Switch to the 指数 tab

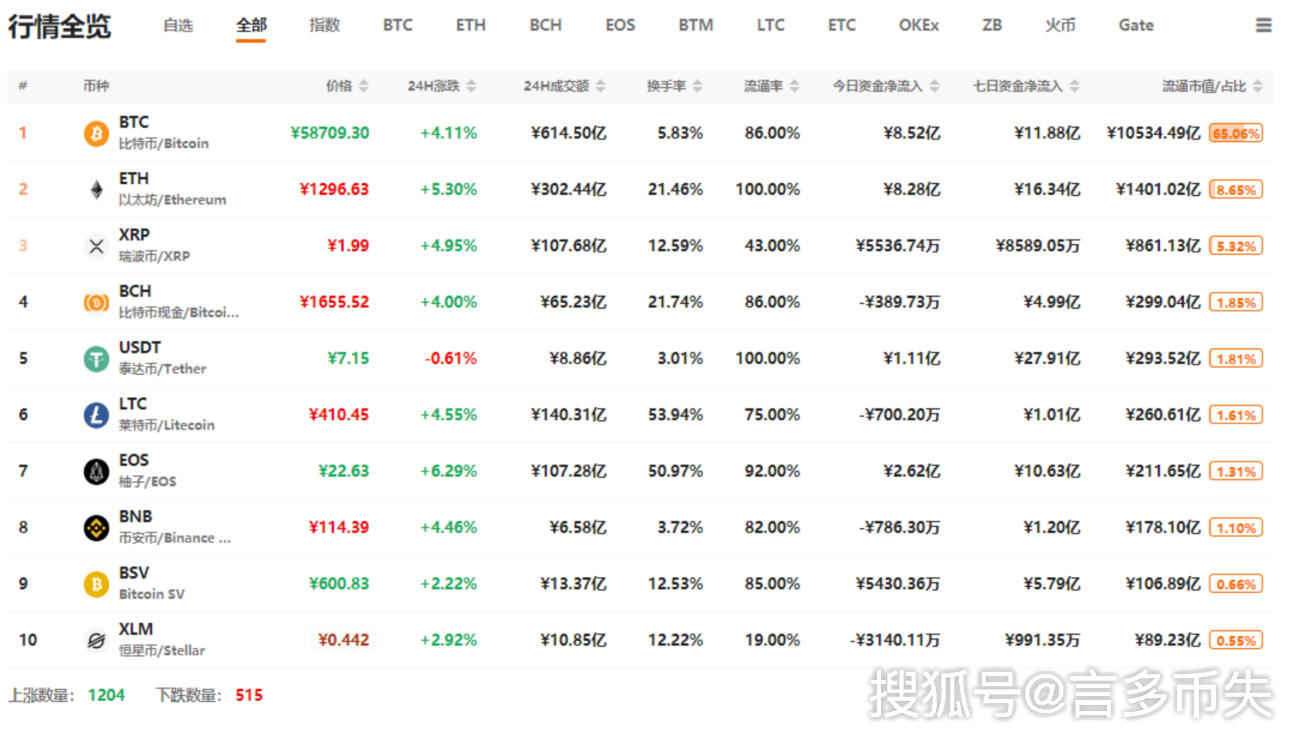coord(325,26)
